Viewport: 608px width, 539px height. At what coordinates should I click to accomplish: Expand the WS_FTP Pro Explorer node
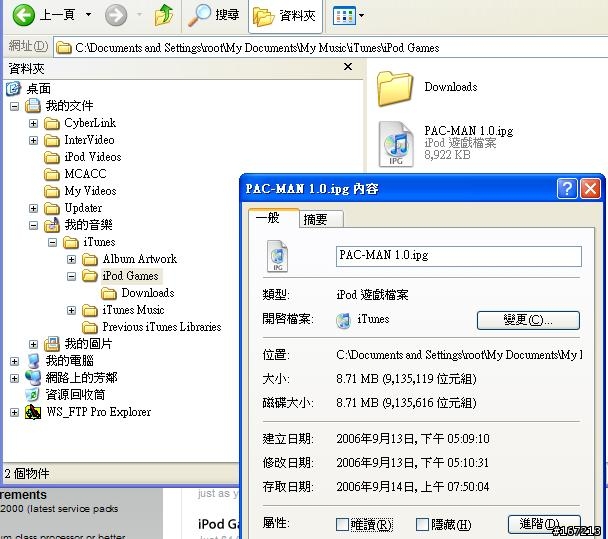14,412
